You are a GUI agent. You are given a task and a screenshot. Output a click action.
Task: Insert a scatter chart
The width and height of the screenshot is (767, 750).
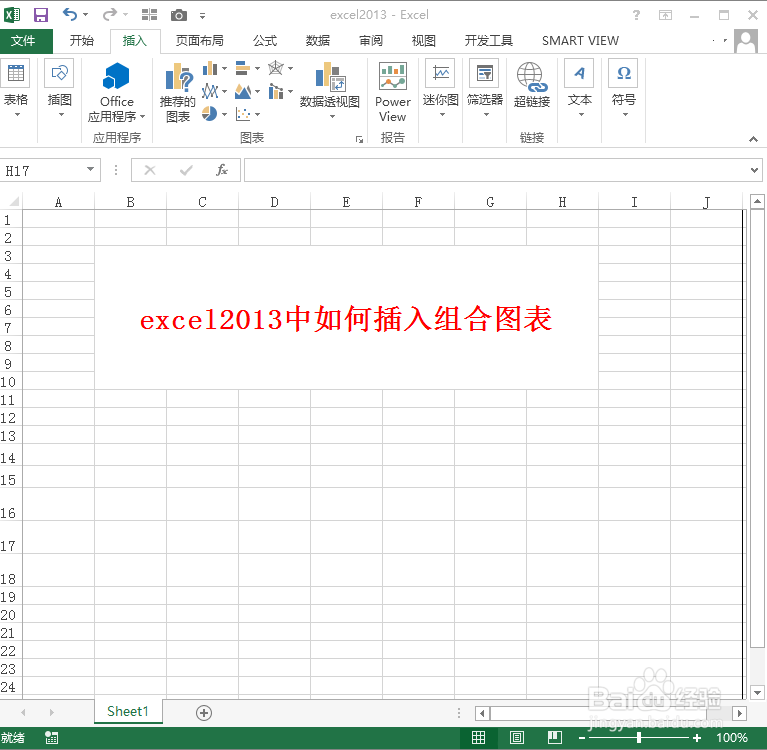coord(243,114)
